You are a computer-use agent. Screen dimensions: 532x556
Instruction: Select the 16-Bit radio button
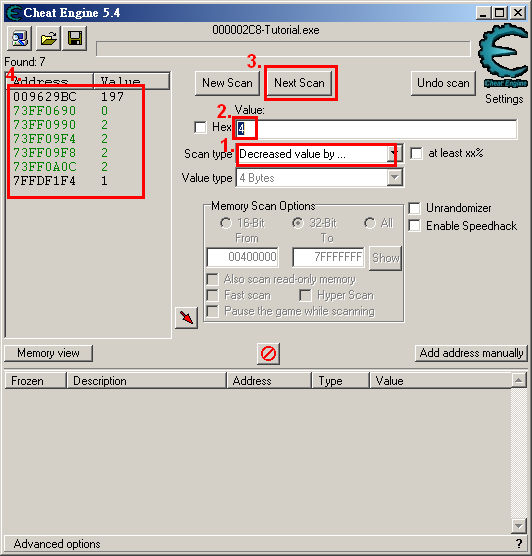coord(226,223)
